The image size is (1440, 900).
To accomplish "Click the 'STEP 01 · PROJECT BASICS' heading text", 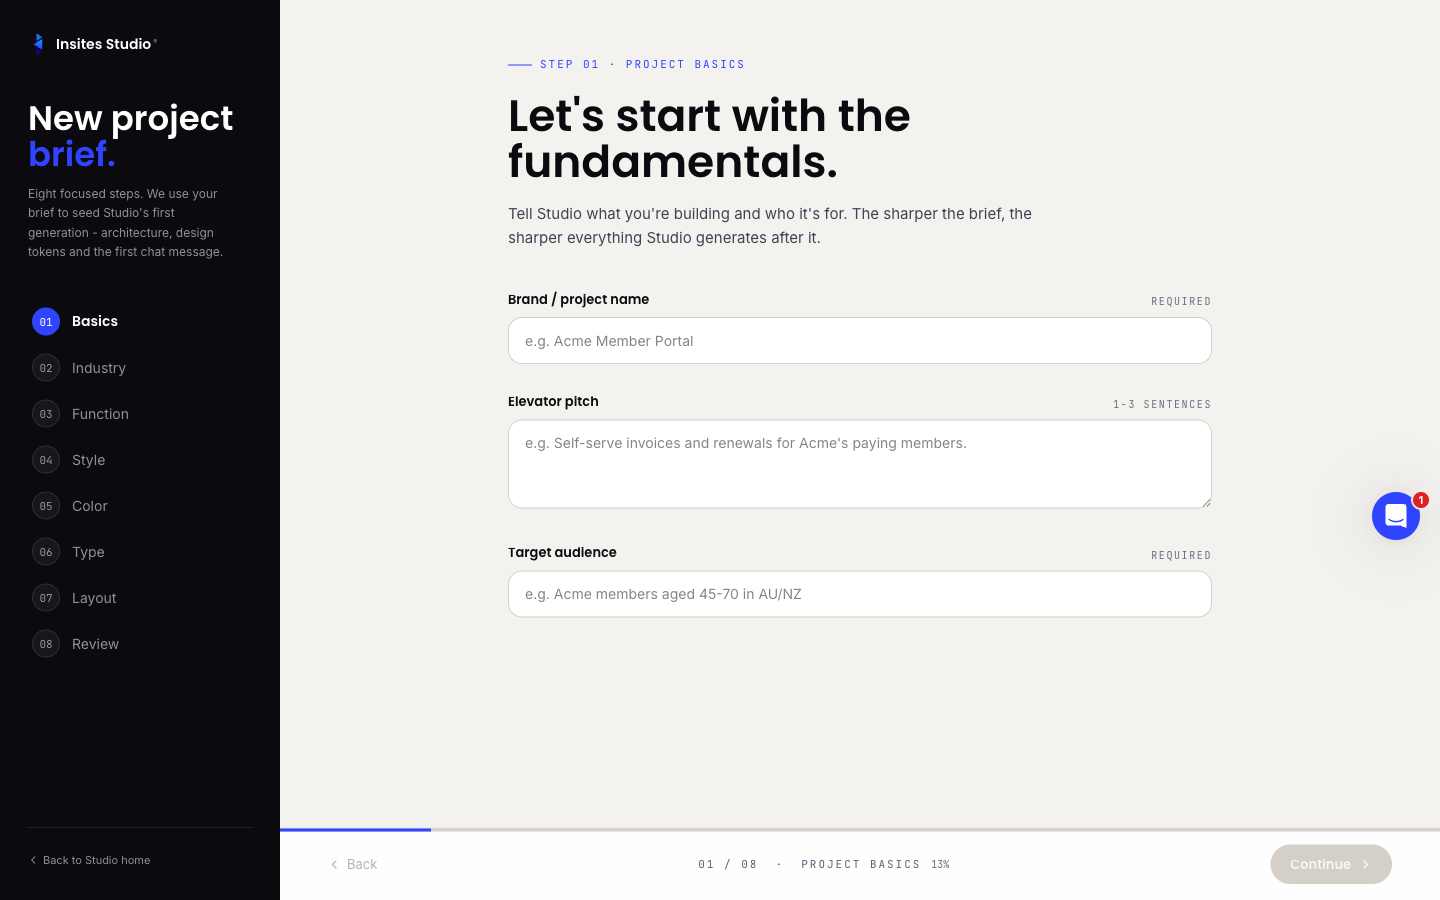I will 643,64.
